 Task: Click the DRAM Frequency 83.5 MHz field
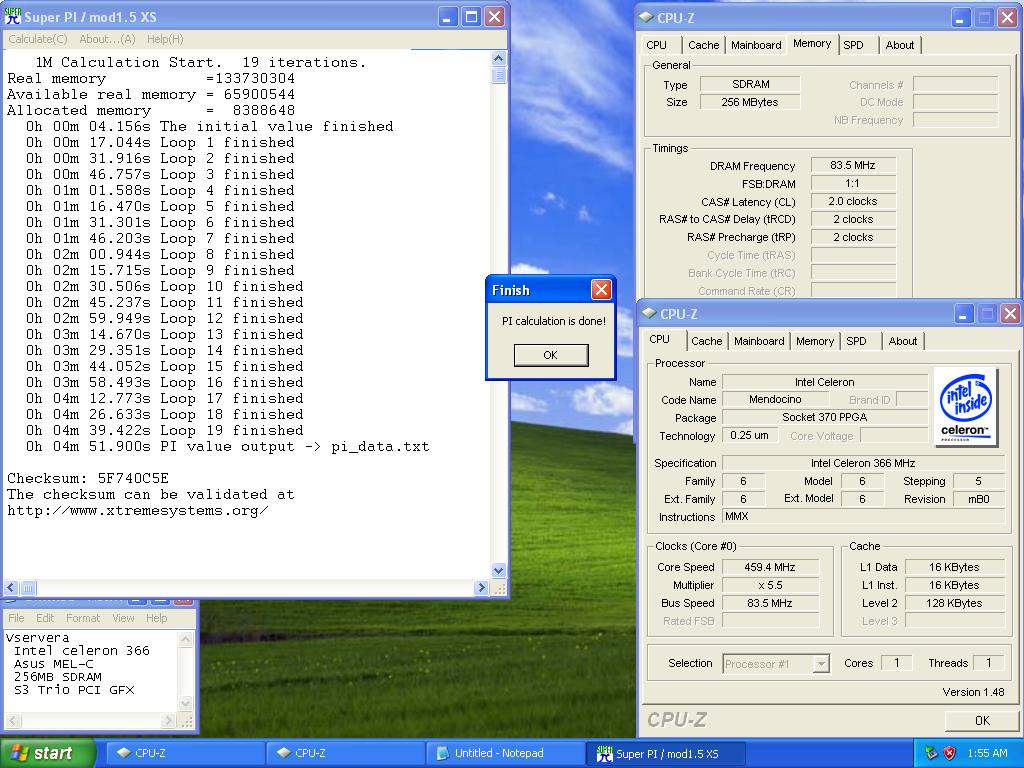(853, 165)
